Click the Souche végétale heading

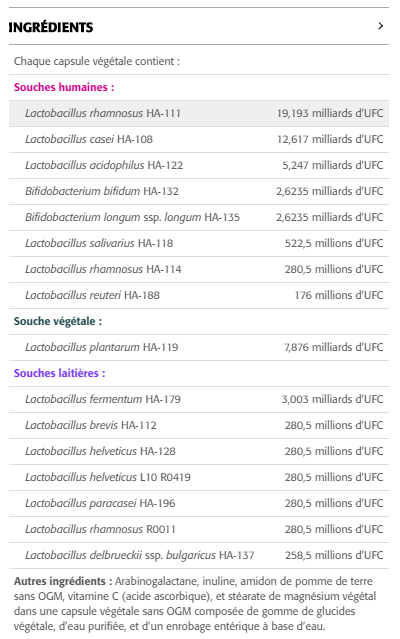(x=58, y=322)
